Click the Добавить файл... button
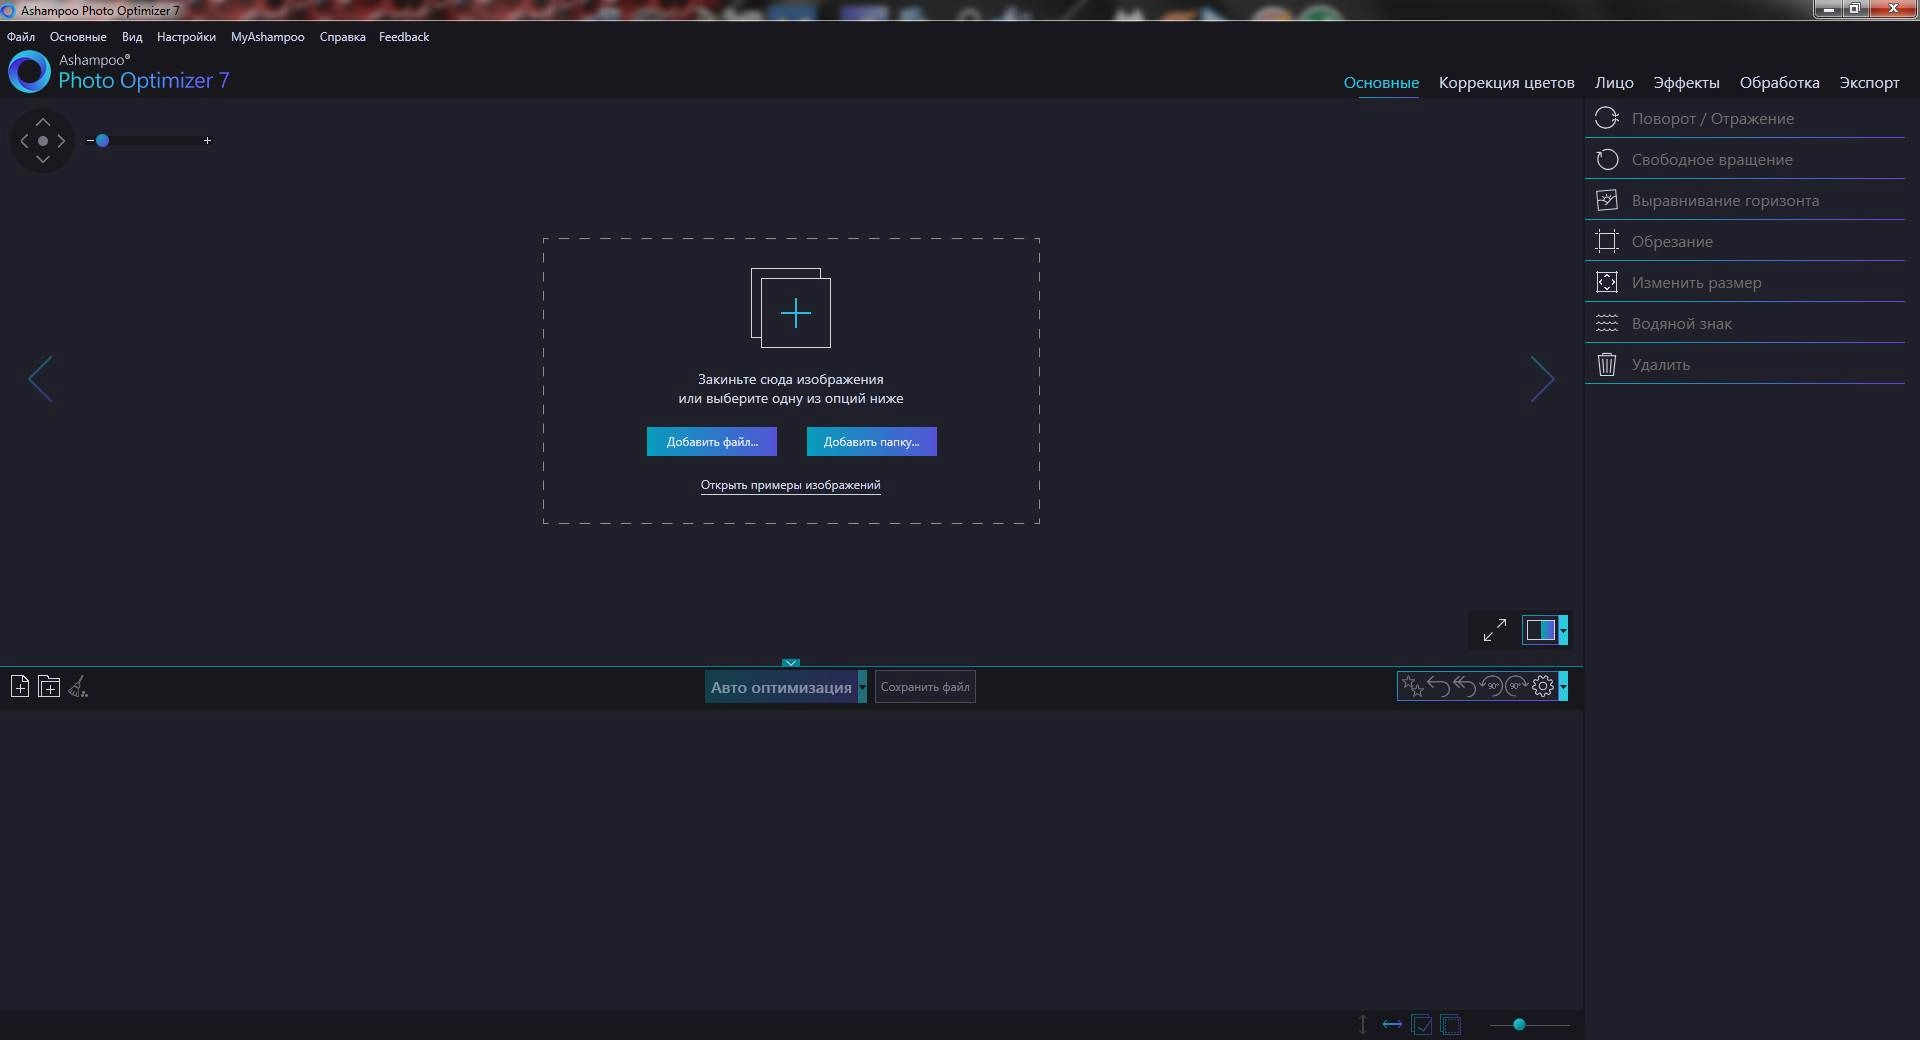1920x1040 pixels. coord(712,441)
